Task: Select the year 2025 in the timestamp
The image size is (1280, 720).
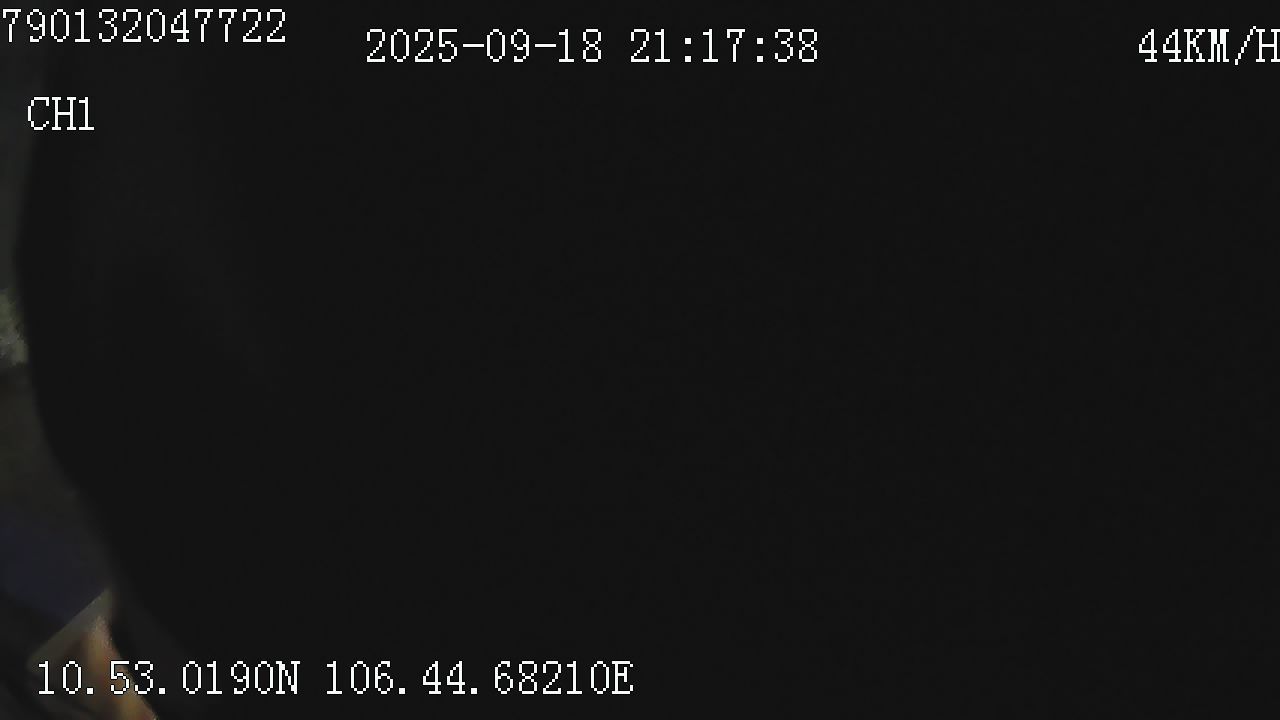Action: click(411, 47)
